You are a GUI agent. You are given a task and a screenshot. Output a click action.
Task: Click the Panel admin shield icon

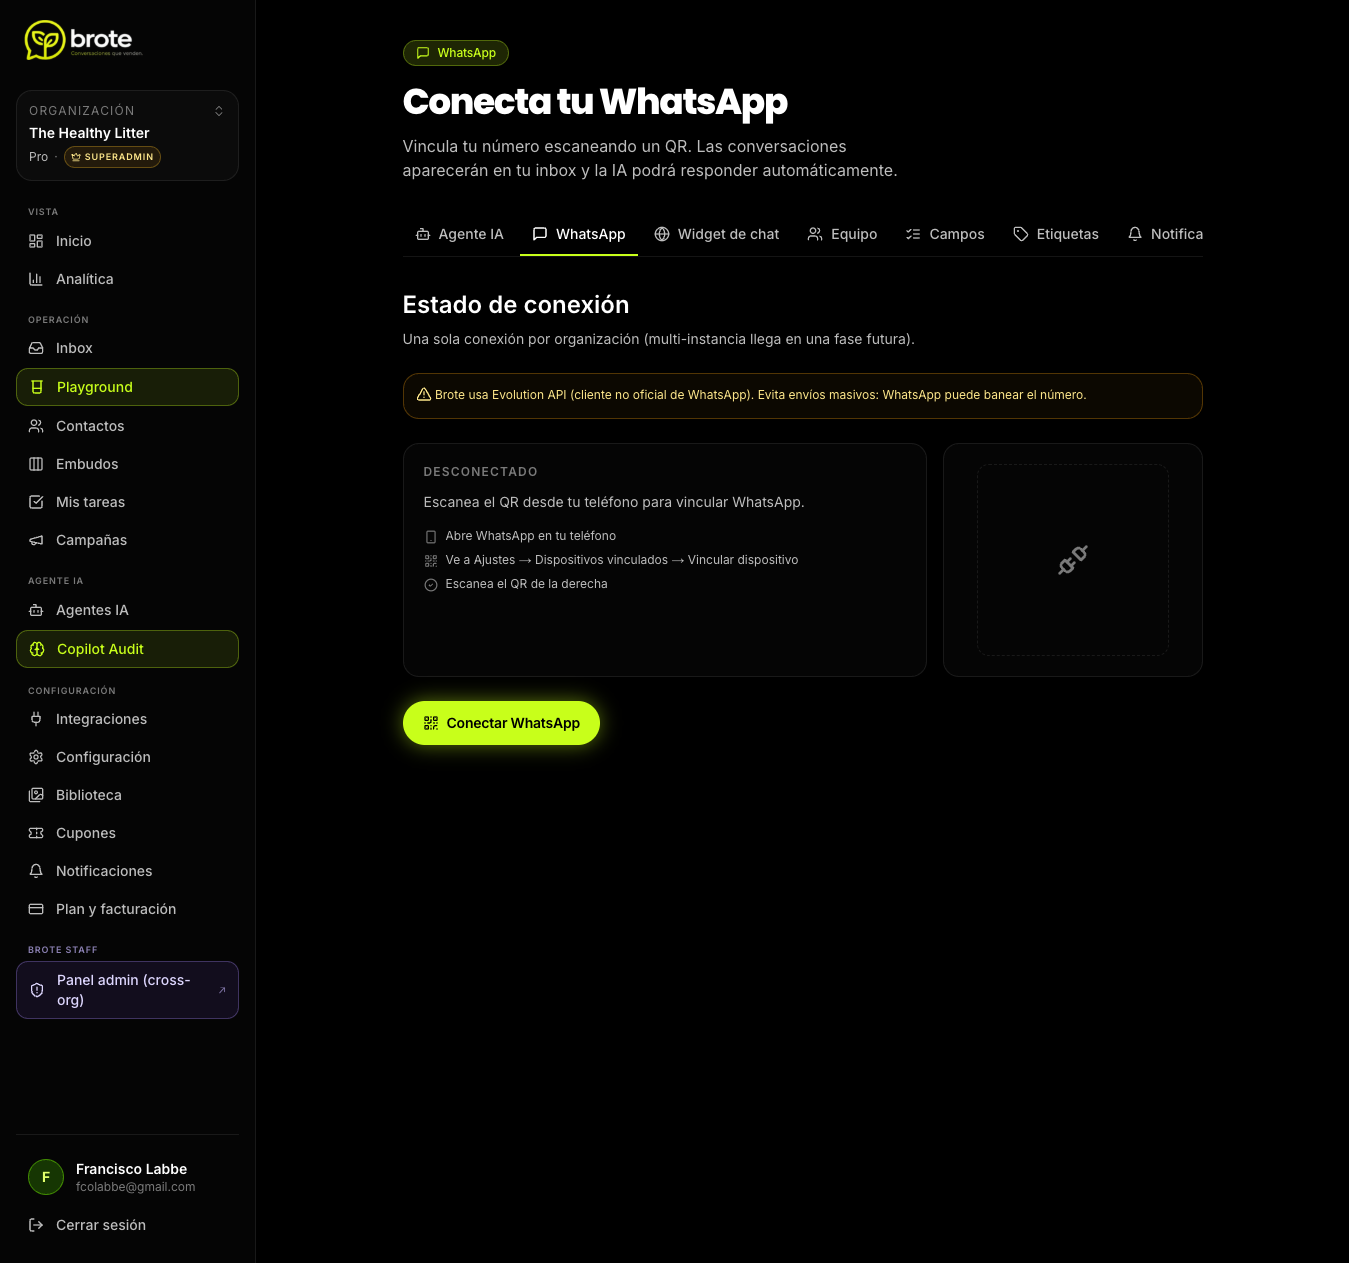pos(37,990)
